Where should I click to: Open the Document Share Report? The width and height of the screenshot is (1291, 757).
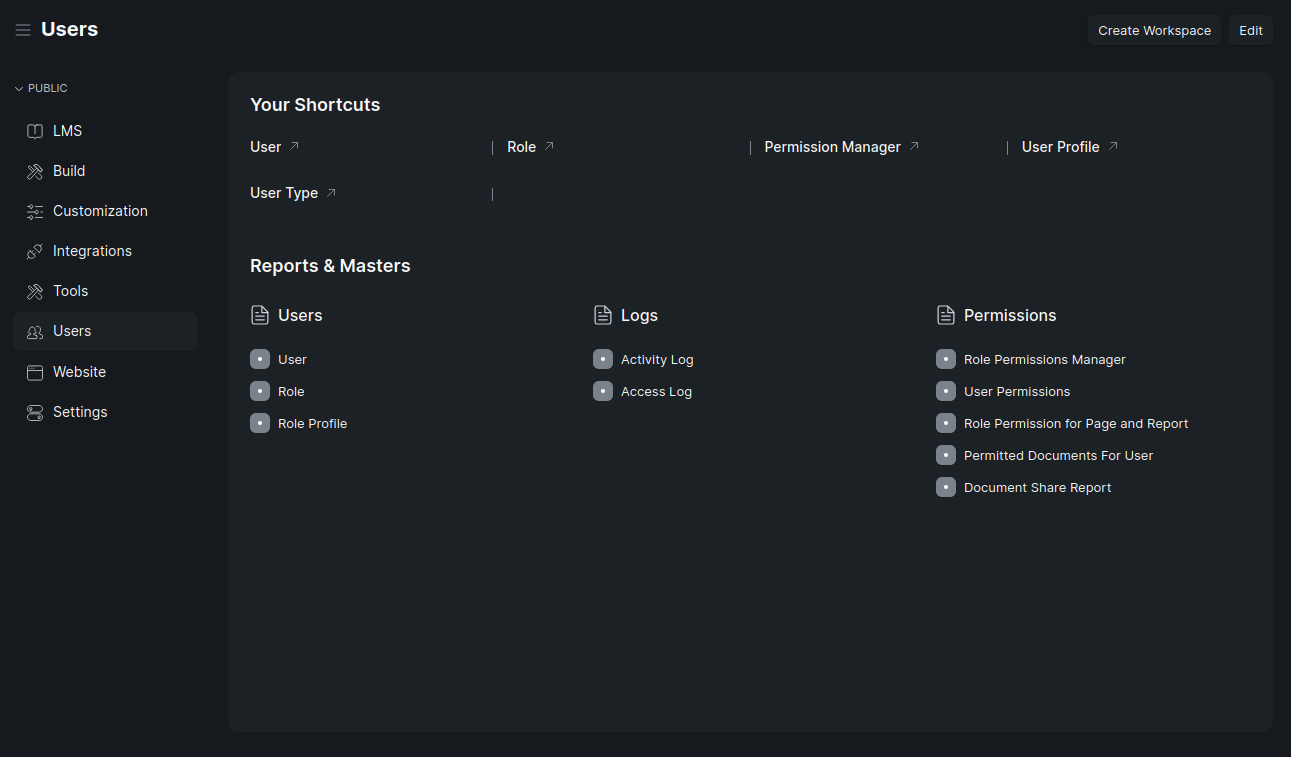pos(1037,487)
